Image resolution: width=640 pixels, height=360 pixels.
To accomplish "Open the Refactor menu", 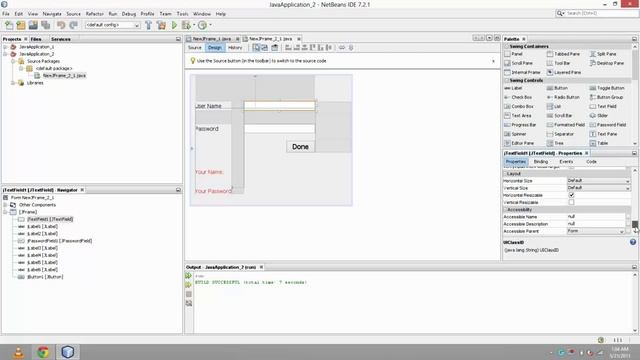I will 95,14.
